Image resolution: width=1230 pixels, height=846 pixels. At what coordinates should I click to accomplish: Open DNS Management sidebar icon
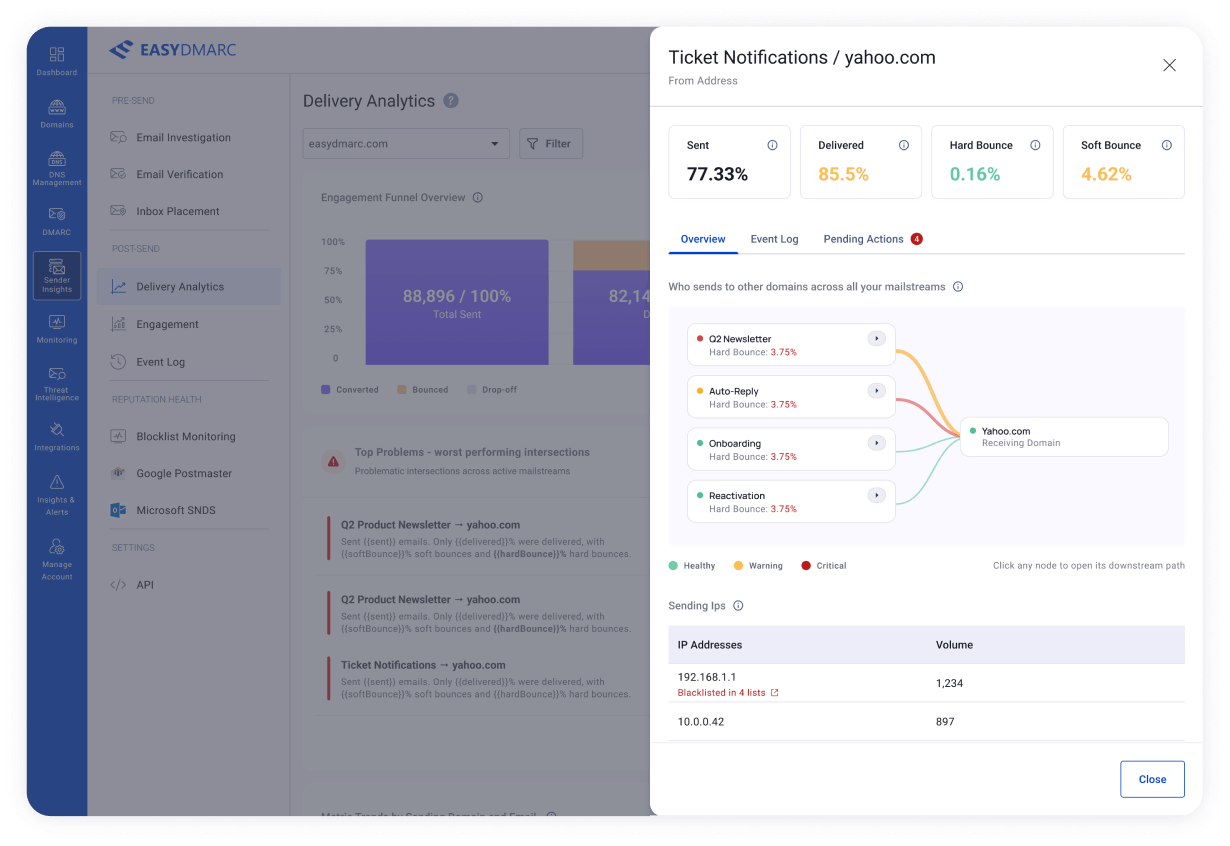click(57, 168)
